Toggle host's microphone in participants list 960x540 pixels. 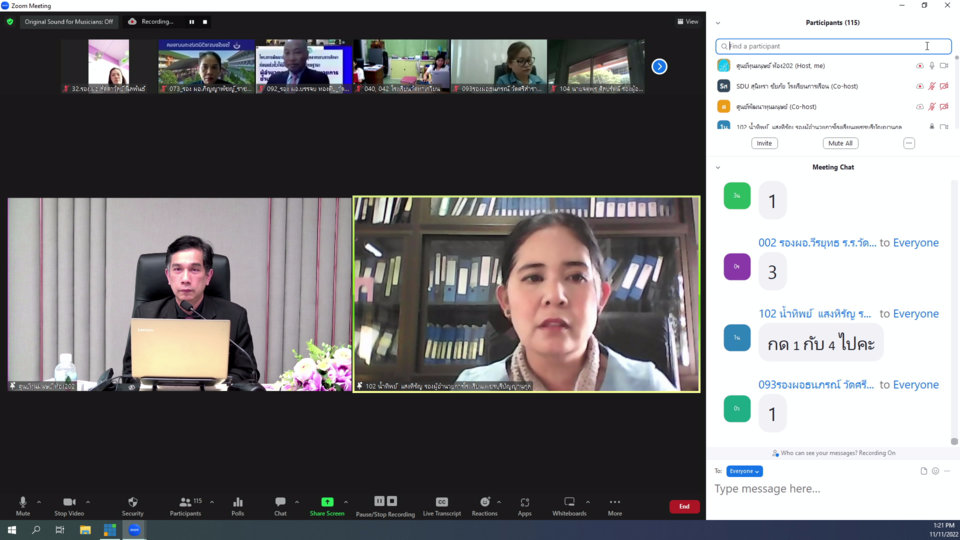pos(932,66)
